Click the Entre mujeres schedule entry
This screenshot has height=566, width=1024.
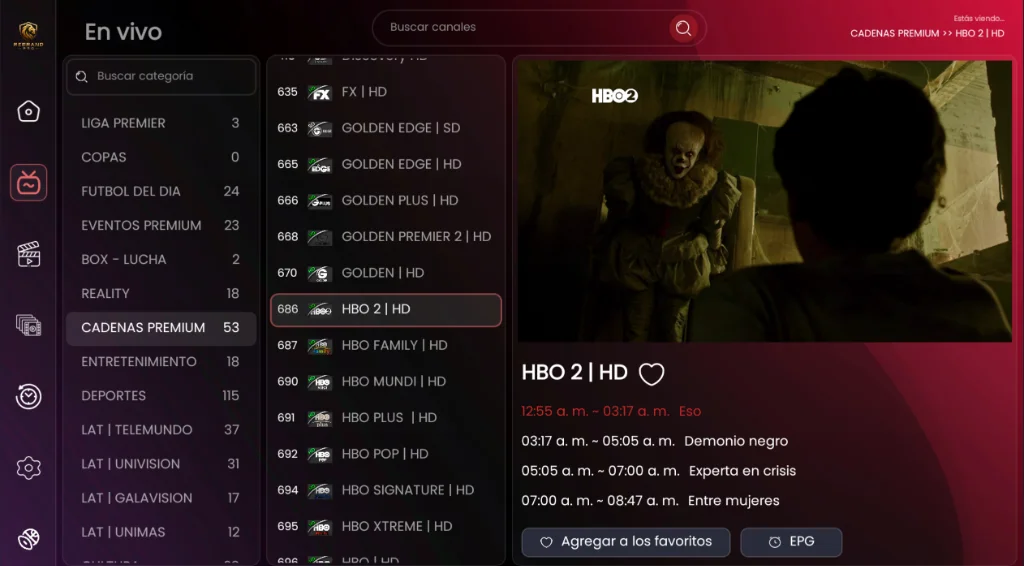click(x=650, y=501)
